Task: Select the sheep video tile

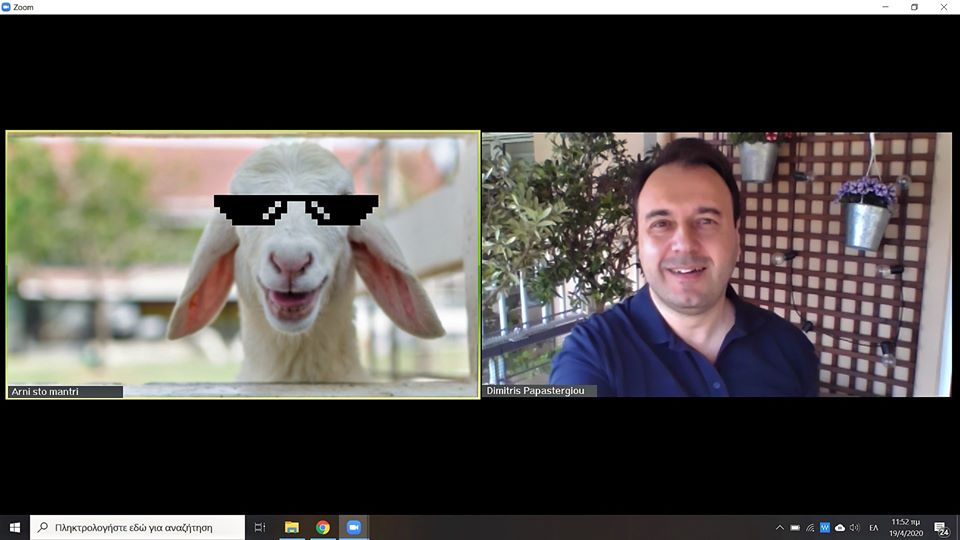Action: pyautogui.click(x=242, y=265)
